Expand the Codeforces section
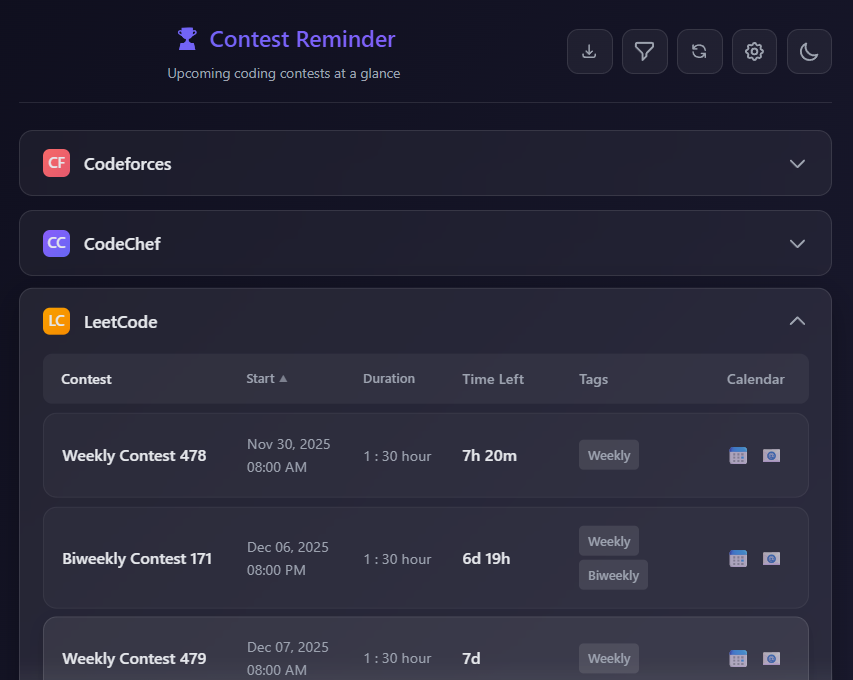The height and width of the screenshot is (680, 853). (x=797, y=163)
